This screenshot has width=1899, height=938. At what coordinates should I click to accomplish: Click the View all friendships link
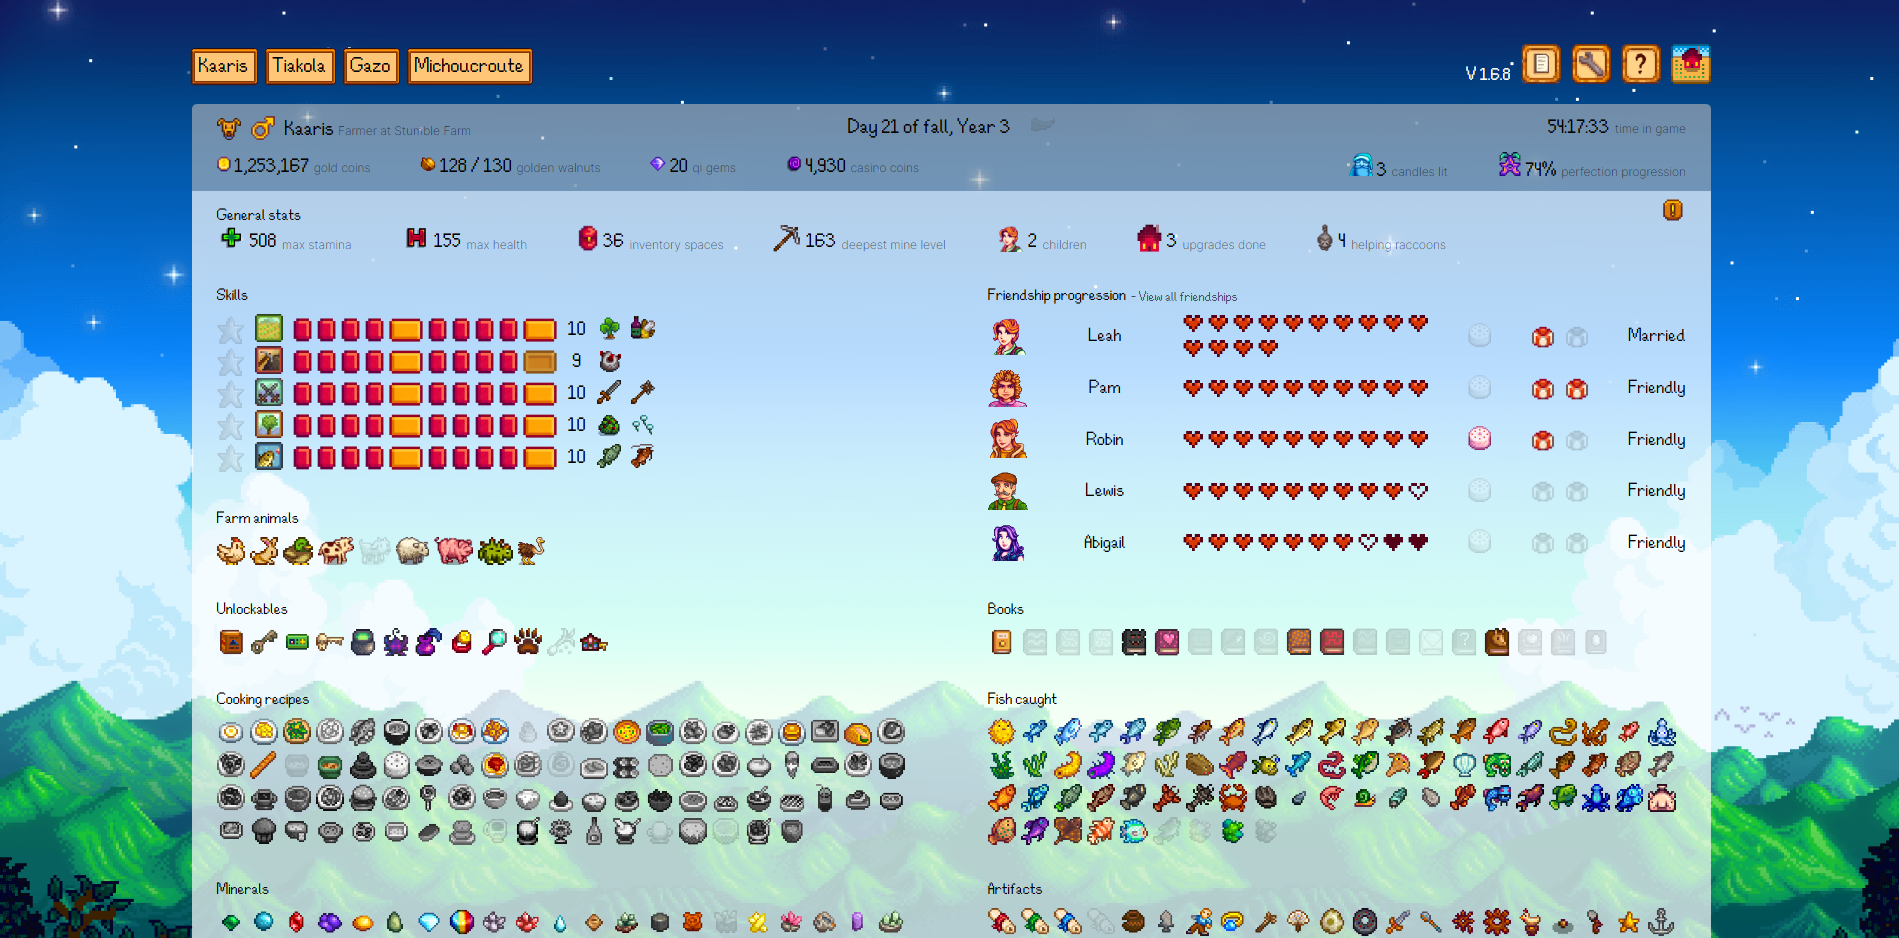point(1188,297)
